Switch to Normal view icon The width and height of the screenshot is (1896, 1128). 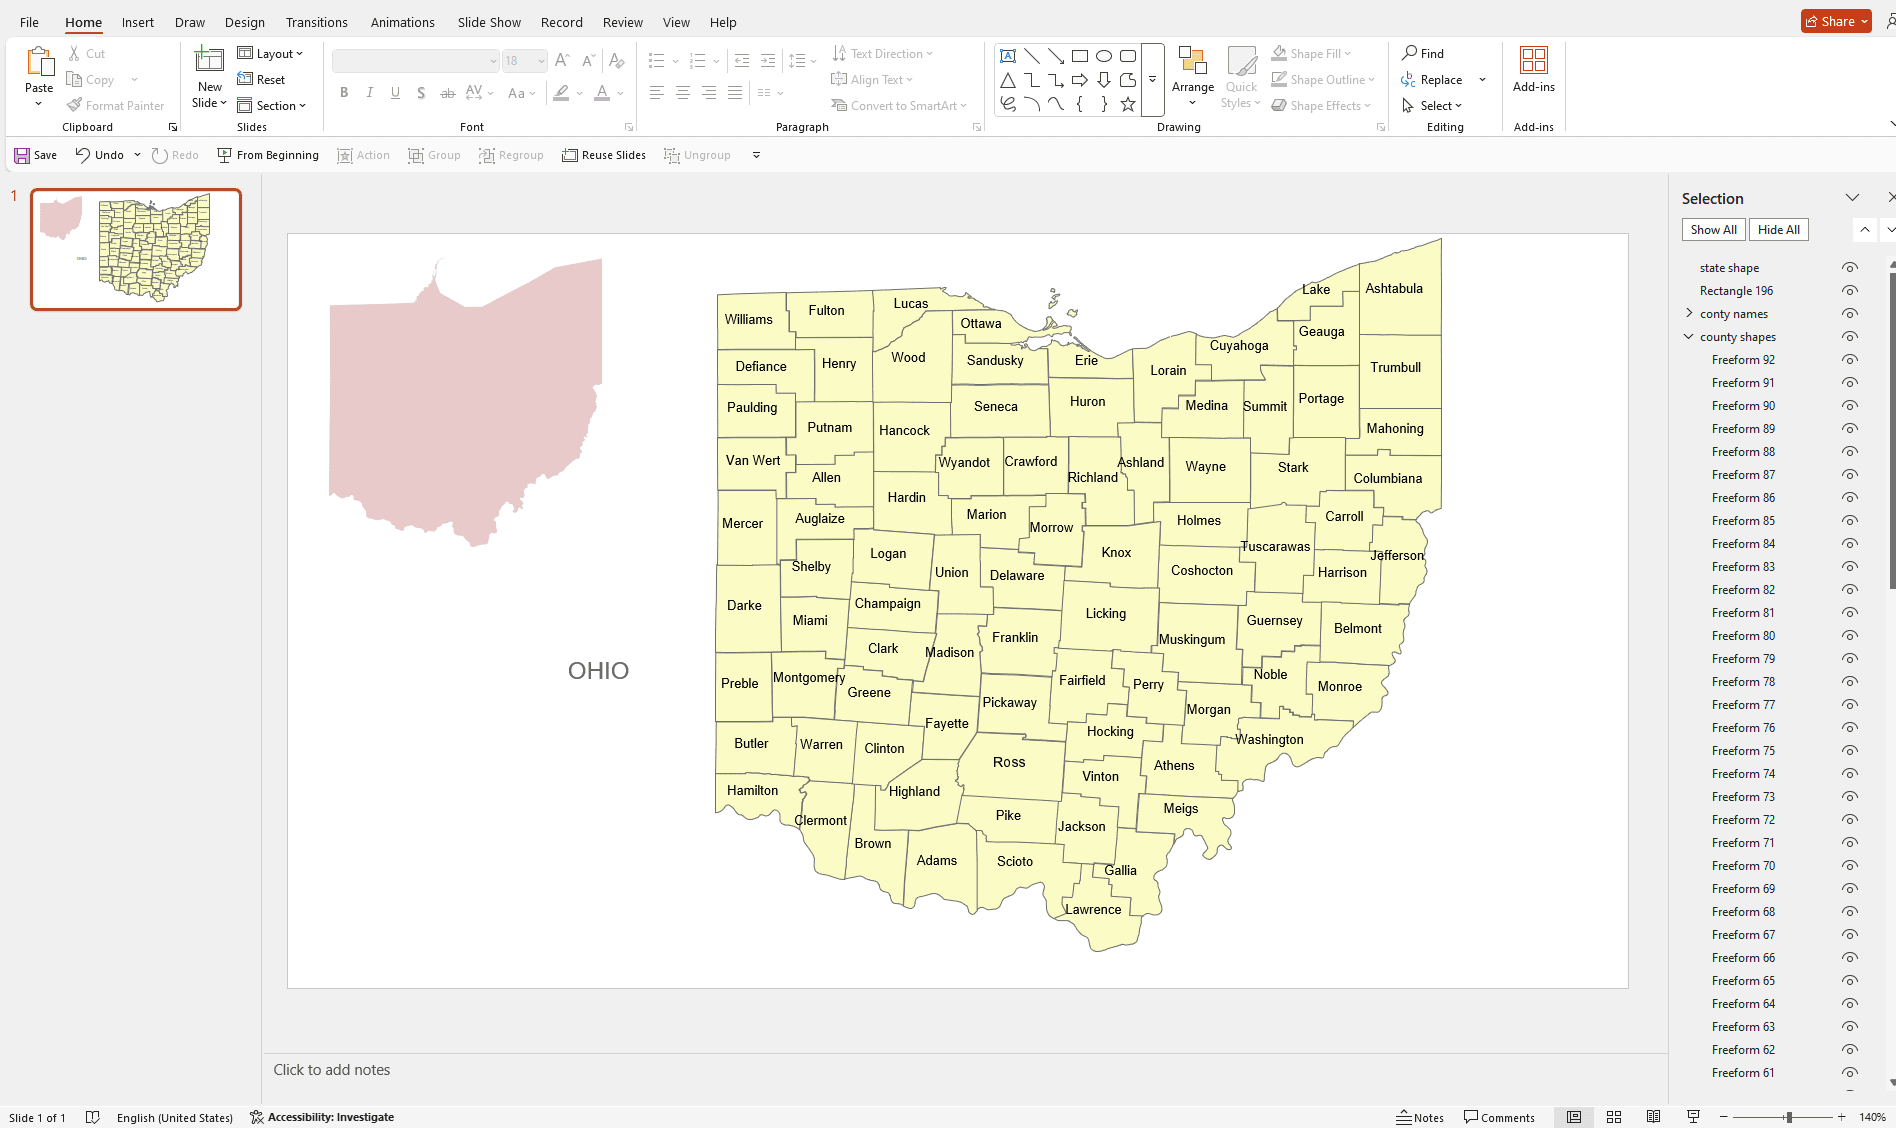[1574, 1117]
